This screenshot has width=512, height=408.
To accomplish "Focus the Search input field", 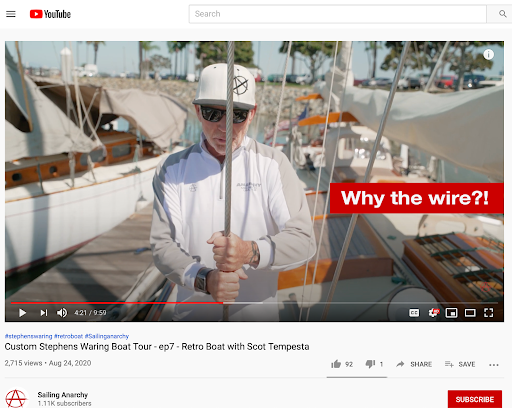I will point(338,14).
